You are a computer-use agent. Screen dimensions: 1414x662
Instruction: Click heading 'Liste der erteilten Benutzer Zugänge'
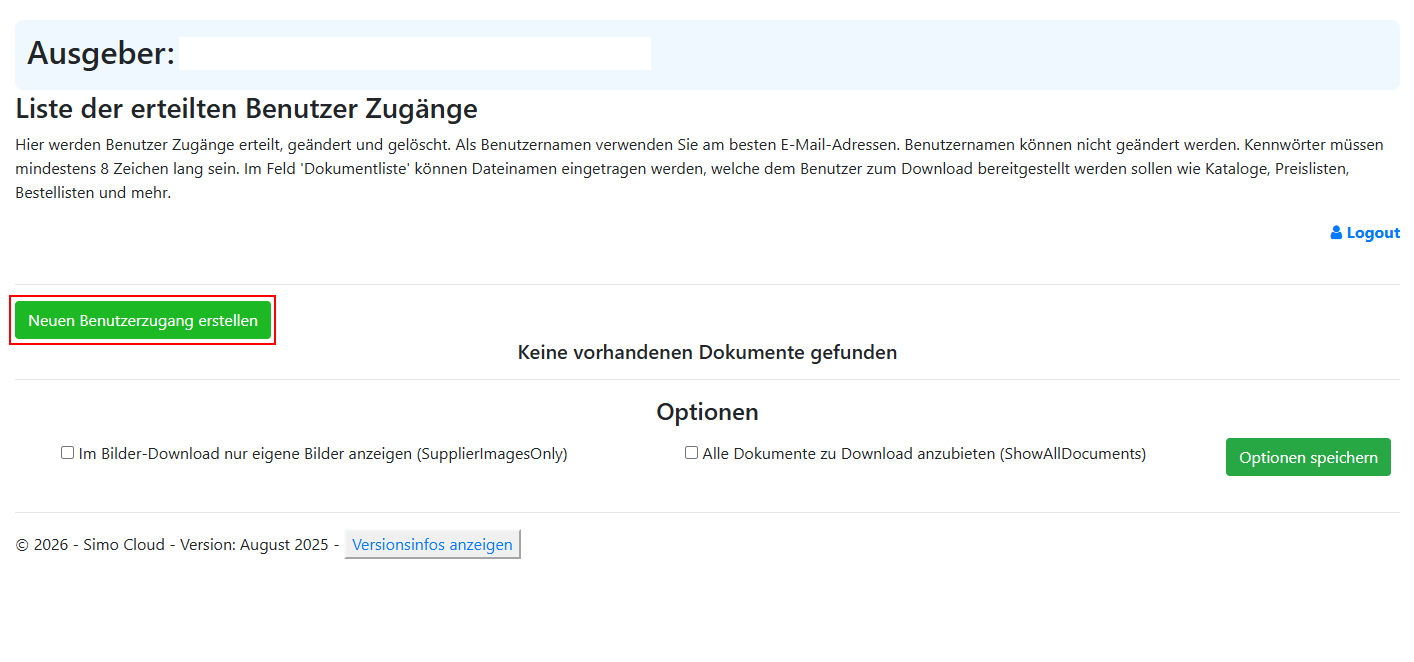(x=246, y=108)
